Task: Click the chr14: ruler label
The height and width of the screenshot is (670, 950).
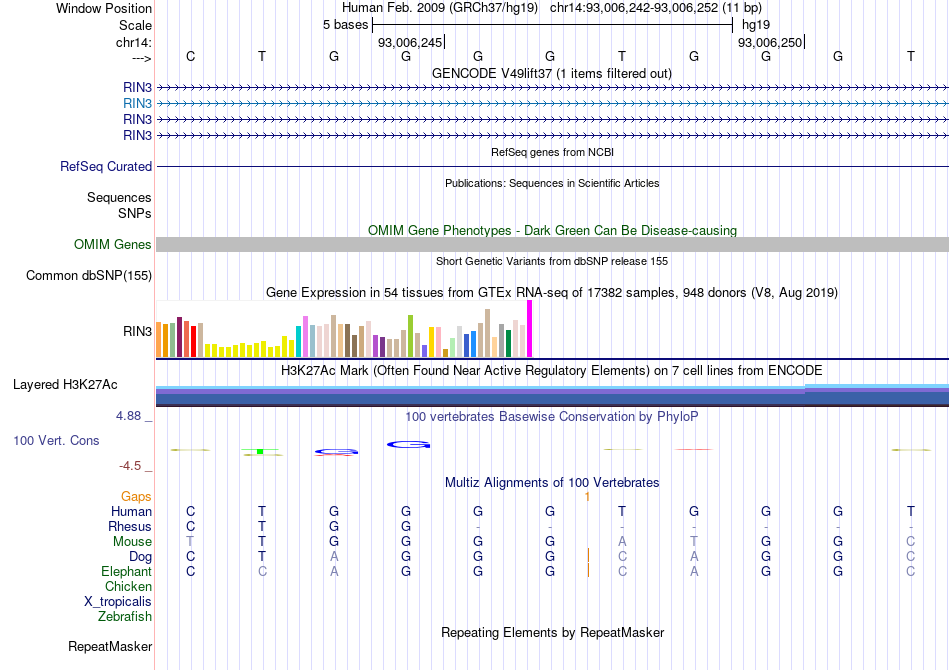Action: tap(133, 42)
